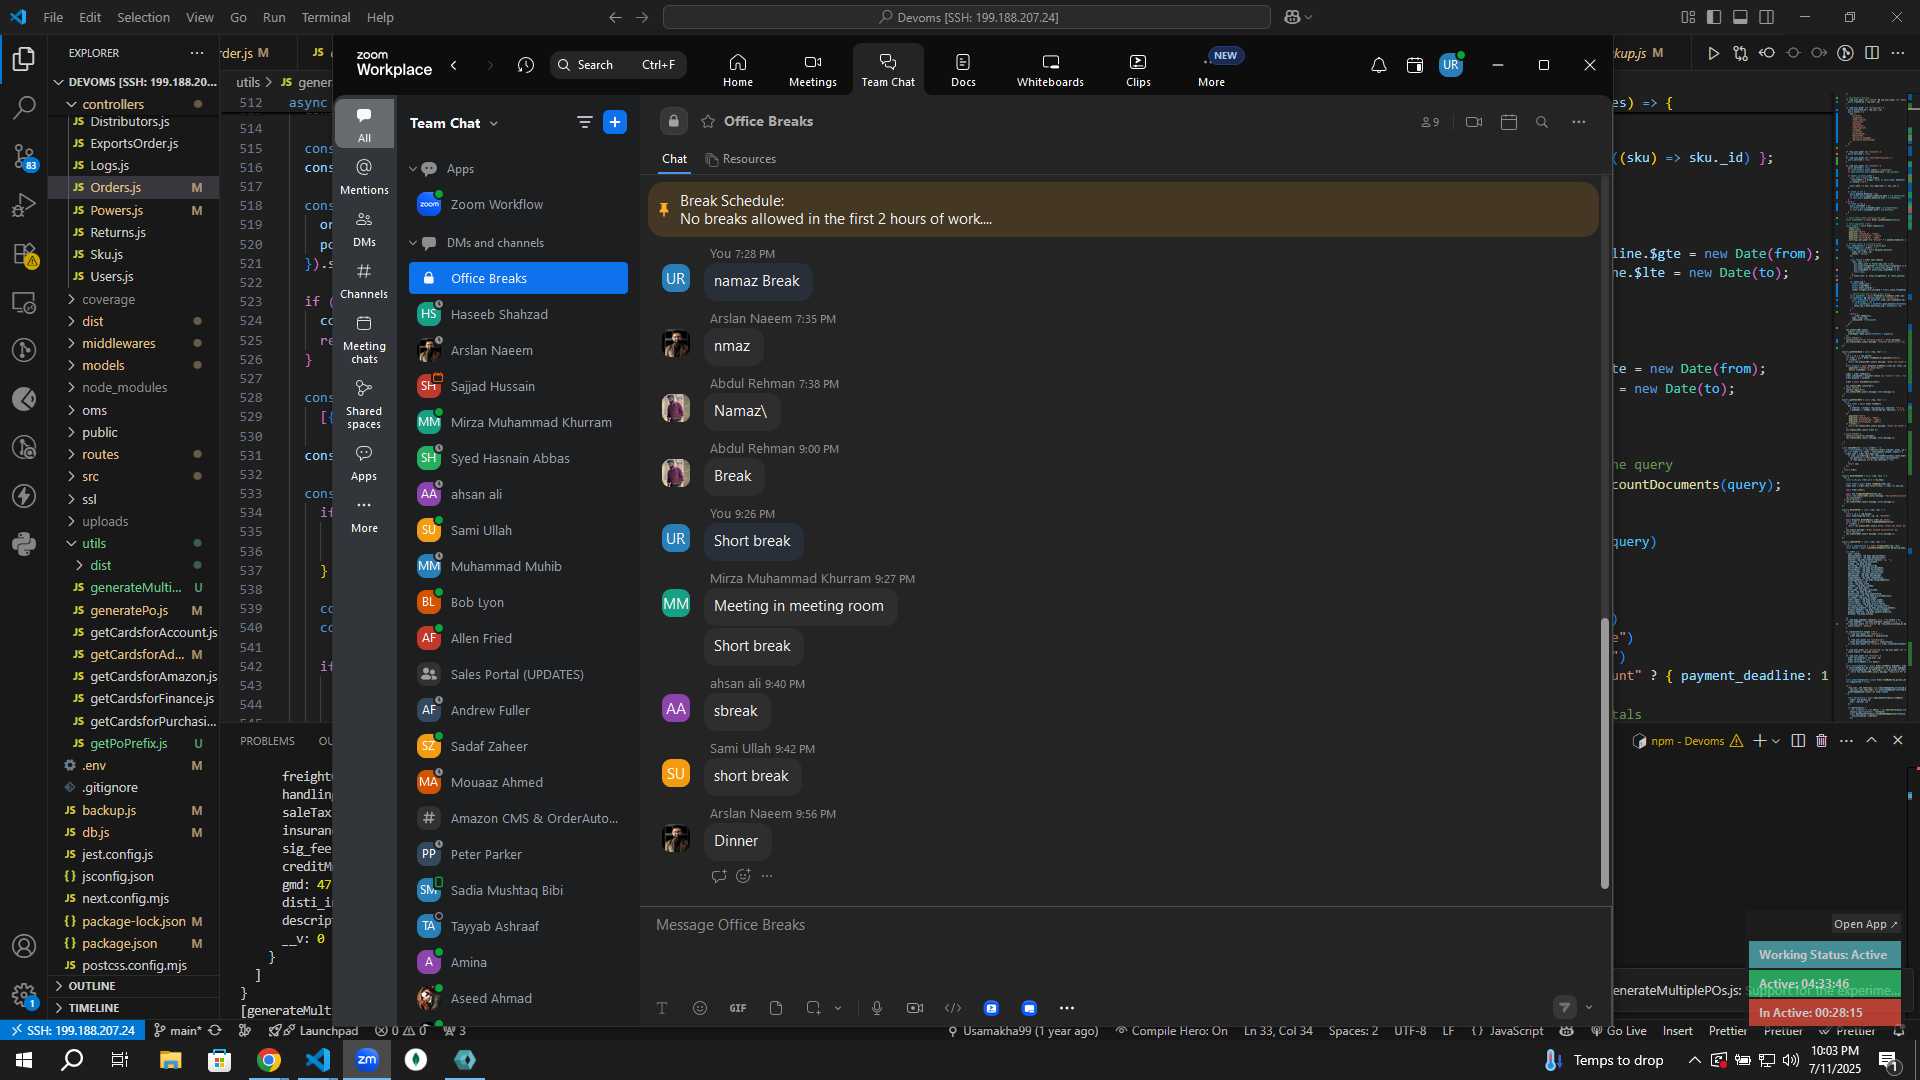1920x1080 pixels.
Task: Open Mentions in Zoom sidebar
Action: click(x=364, y=177)
